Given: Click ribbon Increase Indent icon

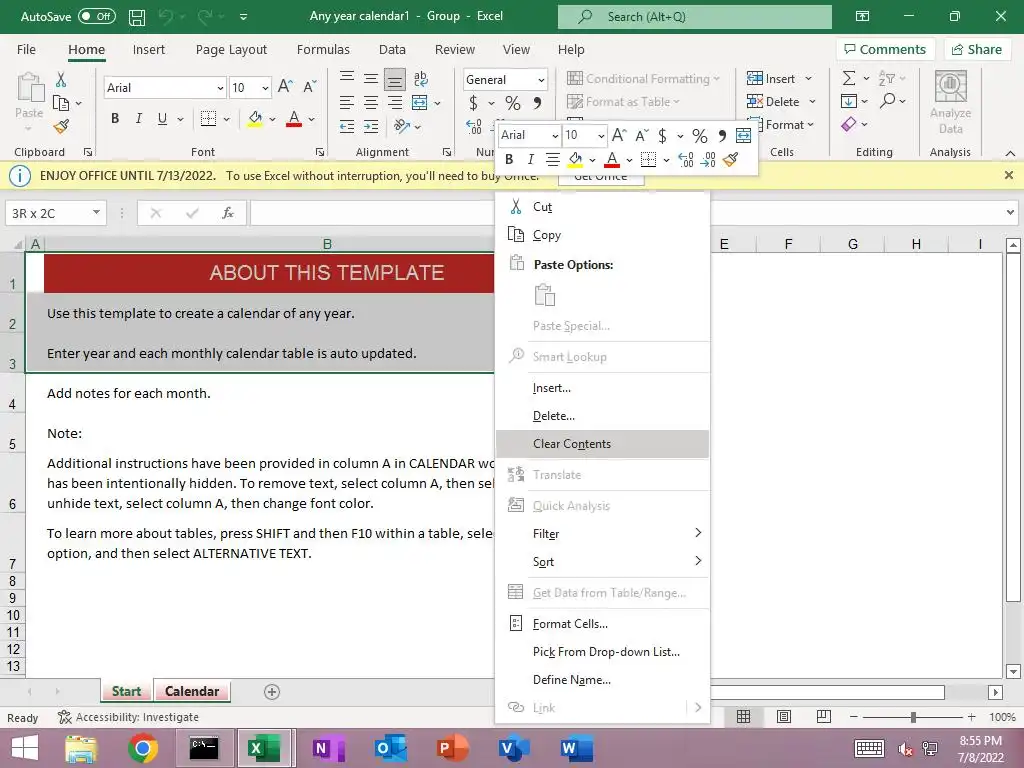Looking at the screenshot, I should (x=371, y=127).
